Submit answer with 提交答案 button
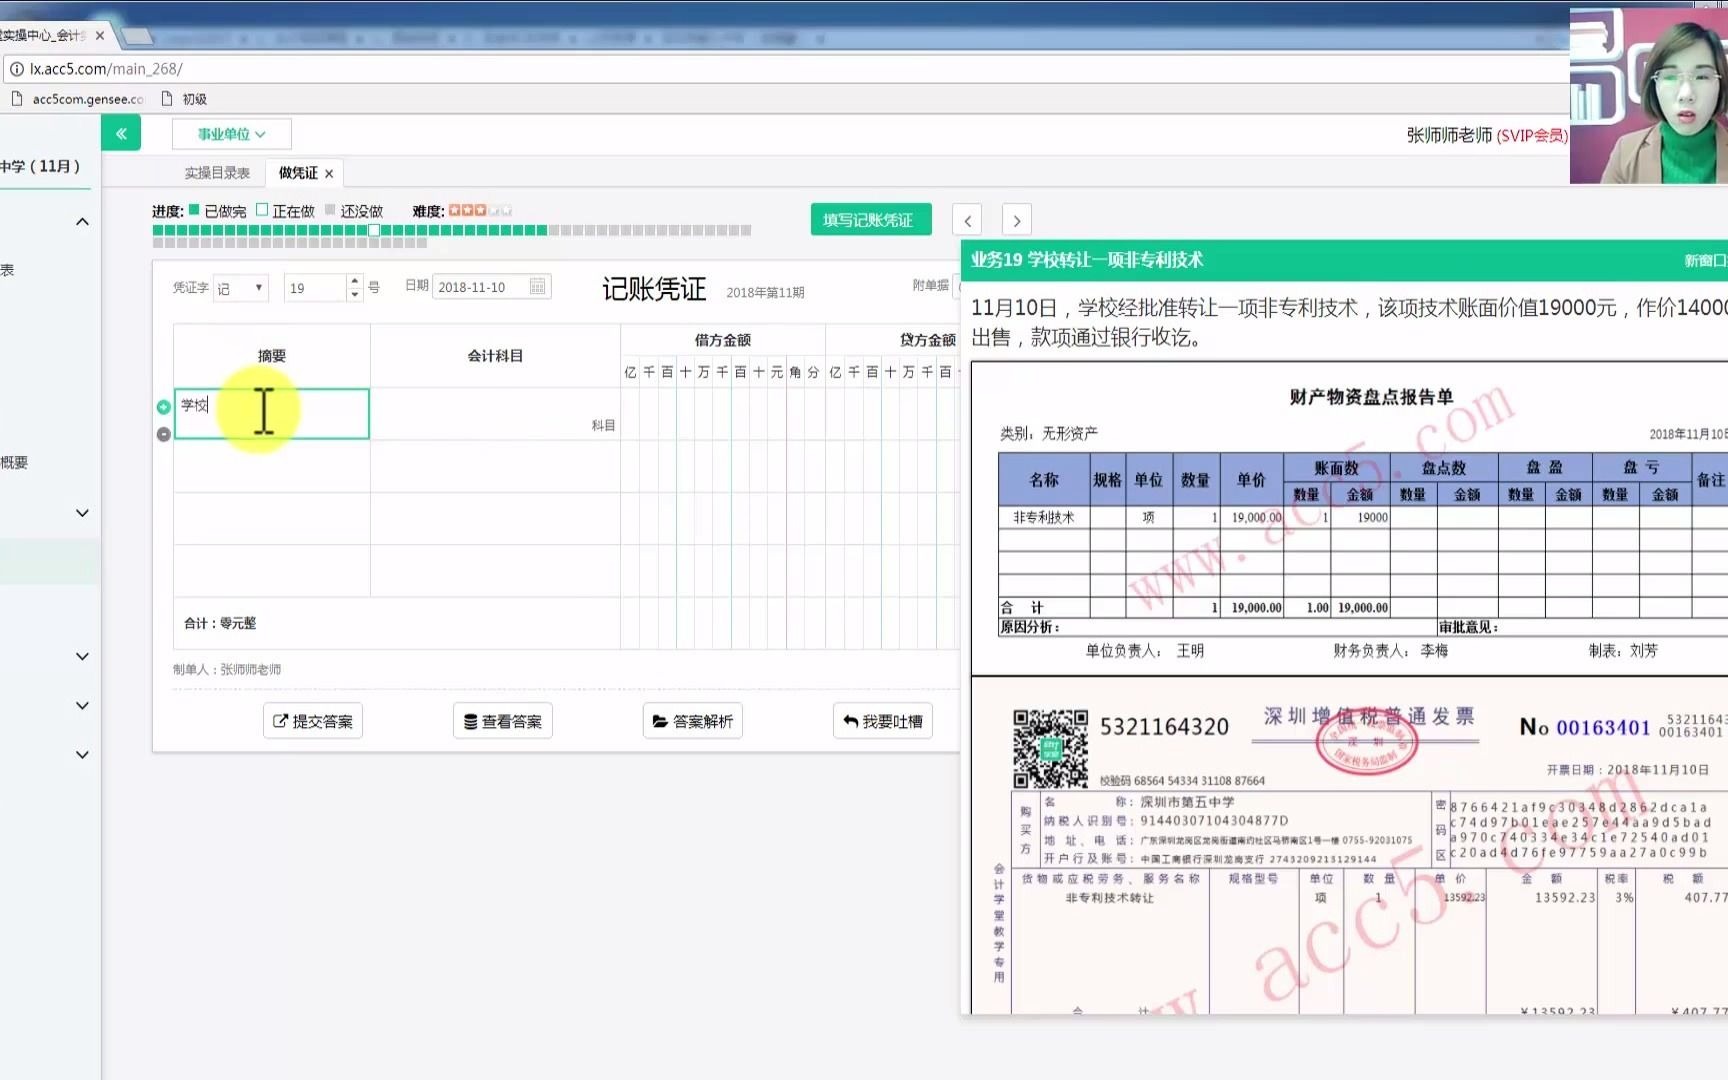Screen dimensions: 1728x1080 click(x=313, y=721)
